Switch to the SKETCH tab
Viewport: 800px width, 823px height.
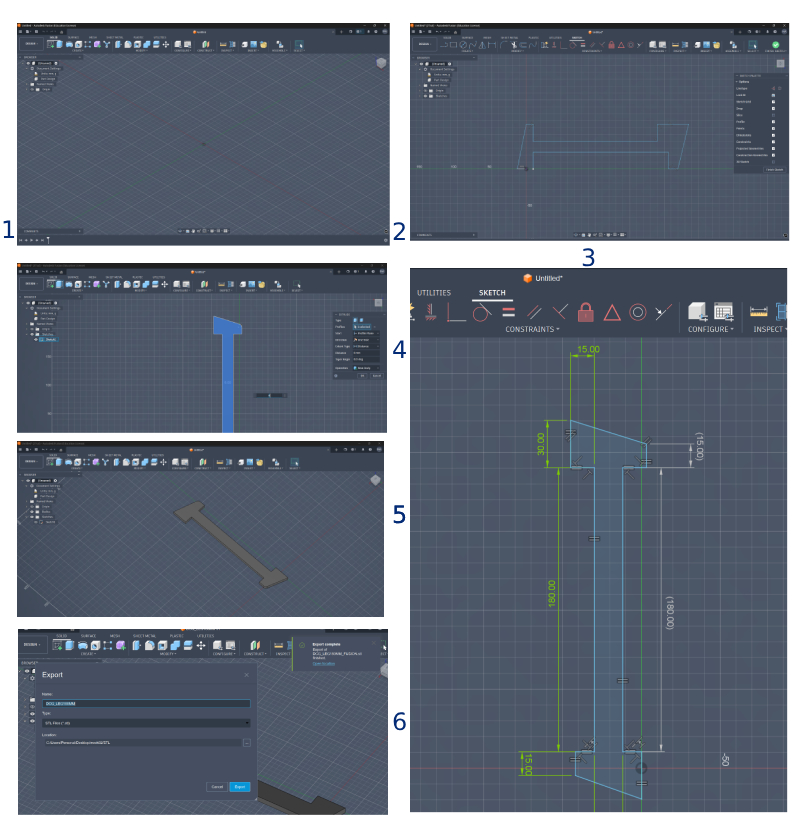click(x=491, y=292)
